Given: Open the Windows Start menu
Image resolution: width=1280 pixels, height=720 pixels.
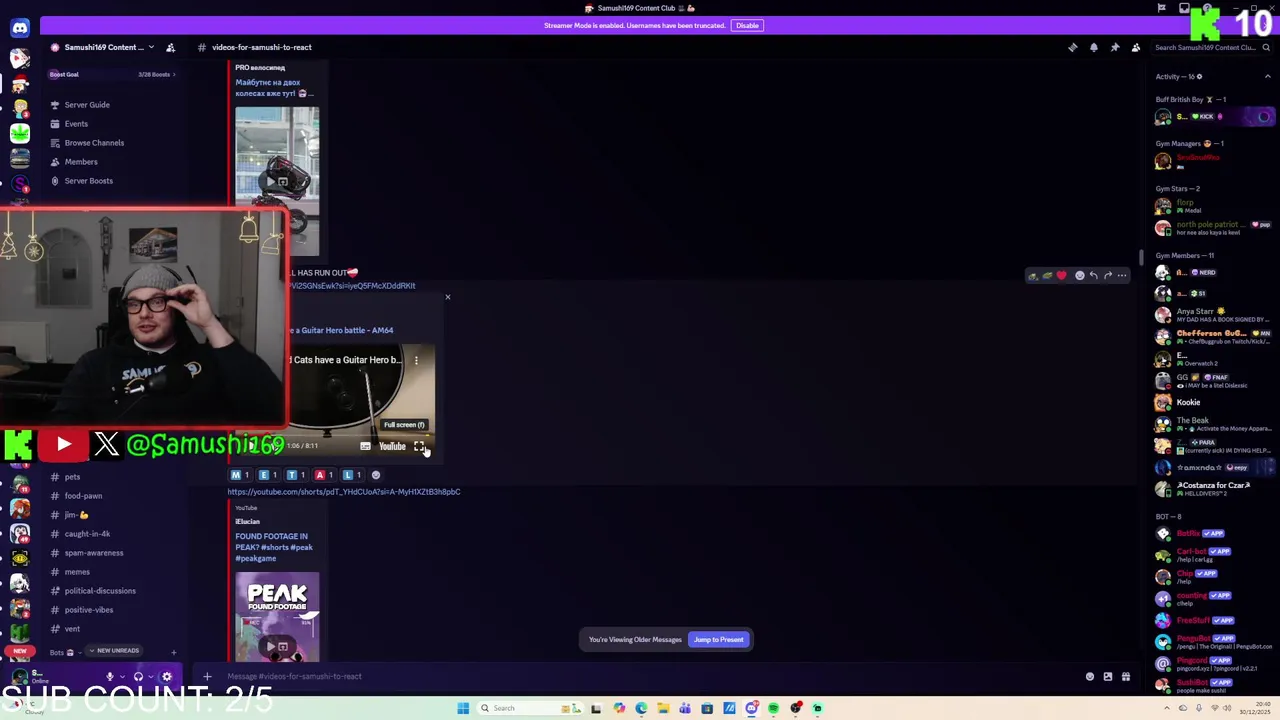Looking at the screenshot, I should point(463,708).
